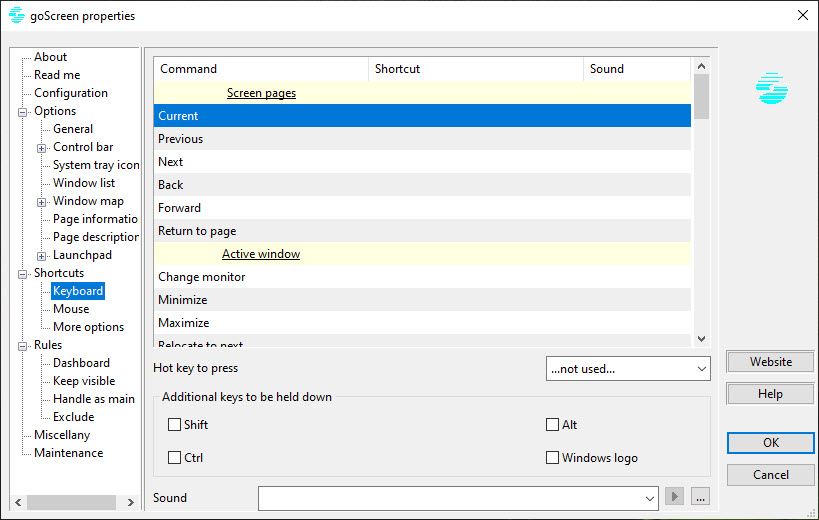Click the goScreen logo in right panel

[x=771, y=88]
